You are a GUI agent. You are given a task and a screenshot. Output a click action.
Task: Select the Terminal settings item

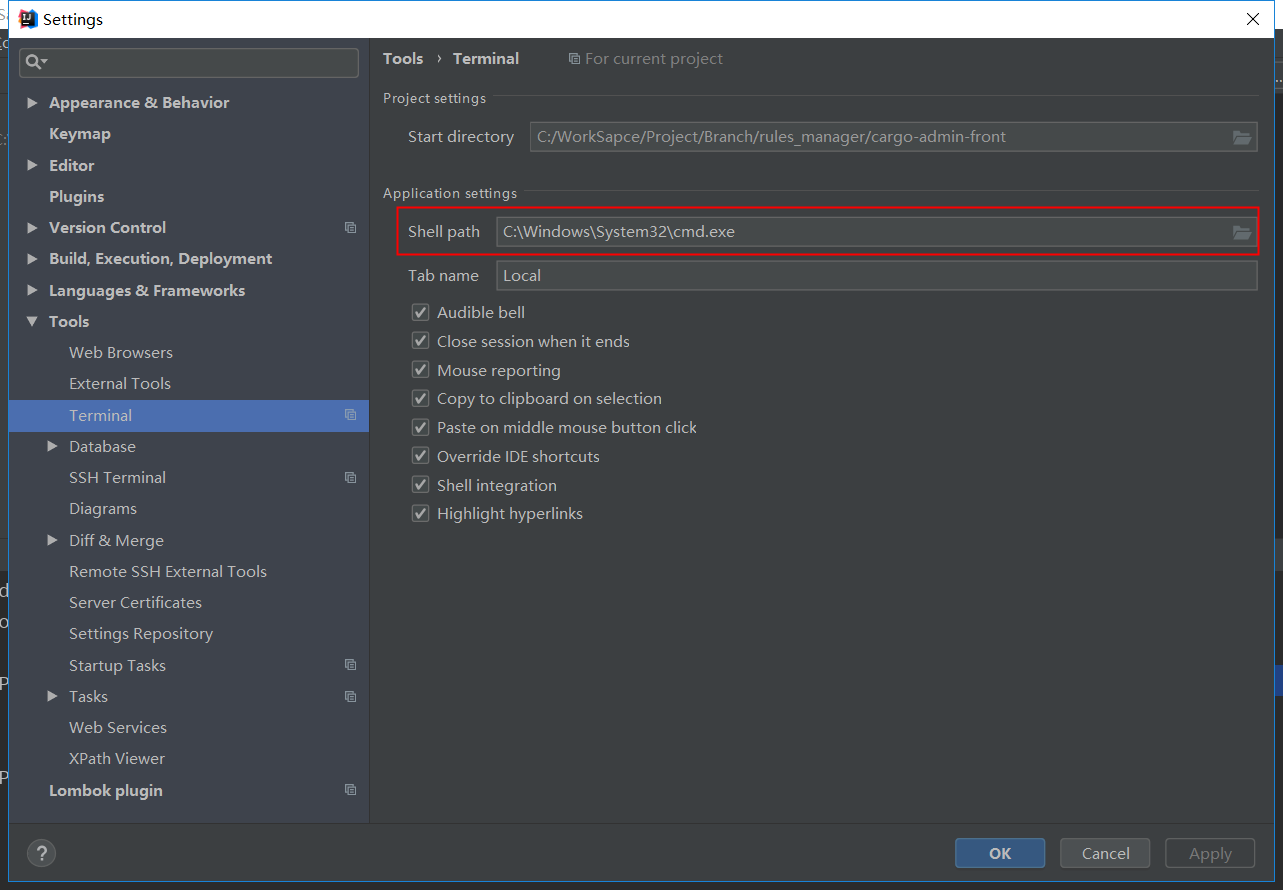click(x=189, y=415)
